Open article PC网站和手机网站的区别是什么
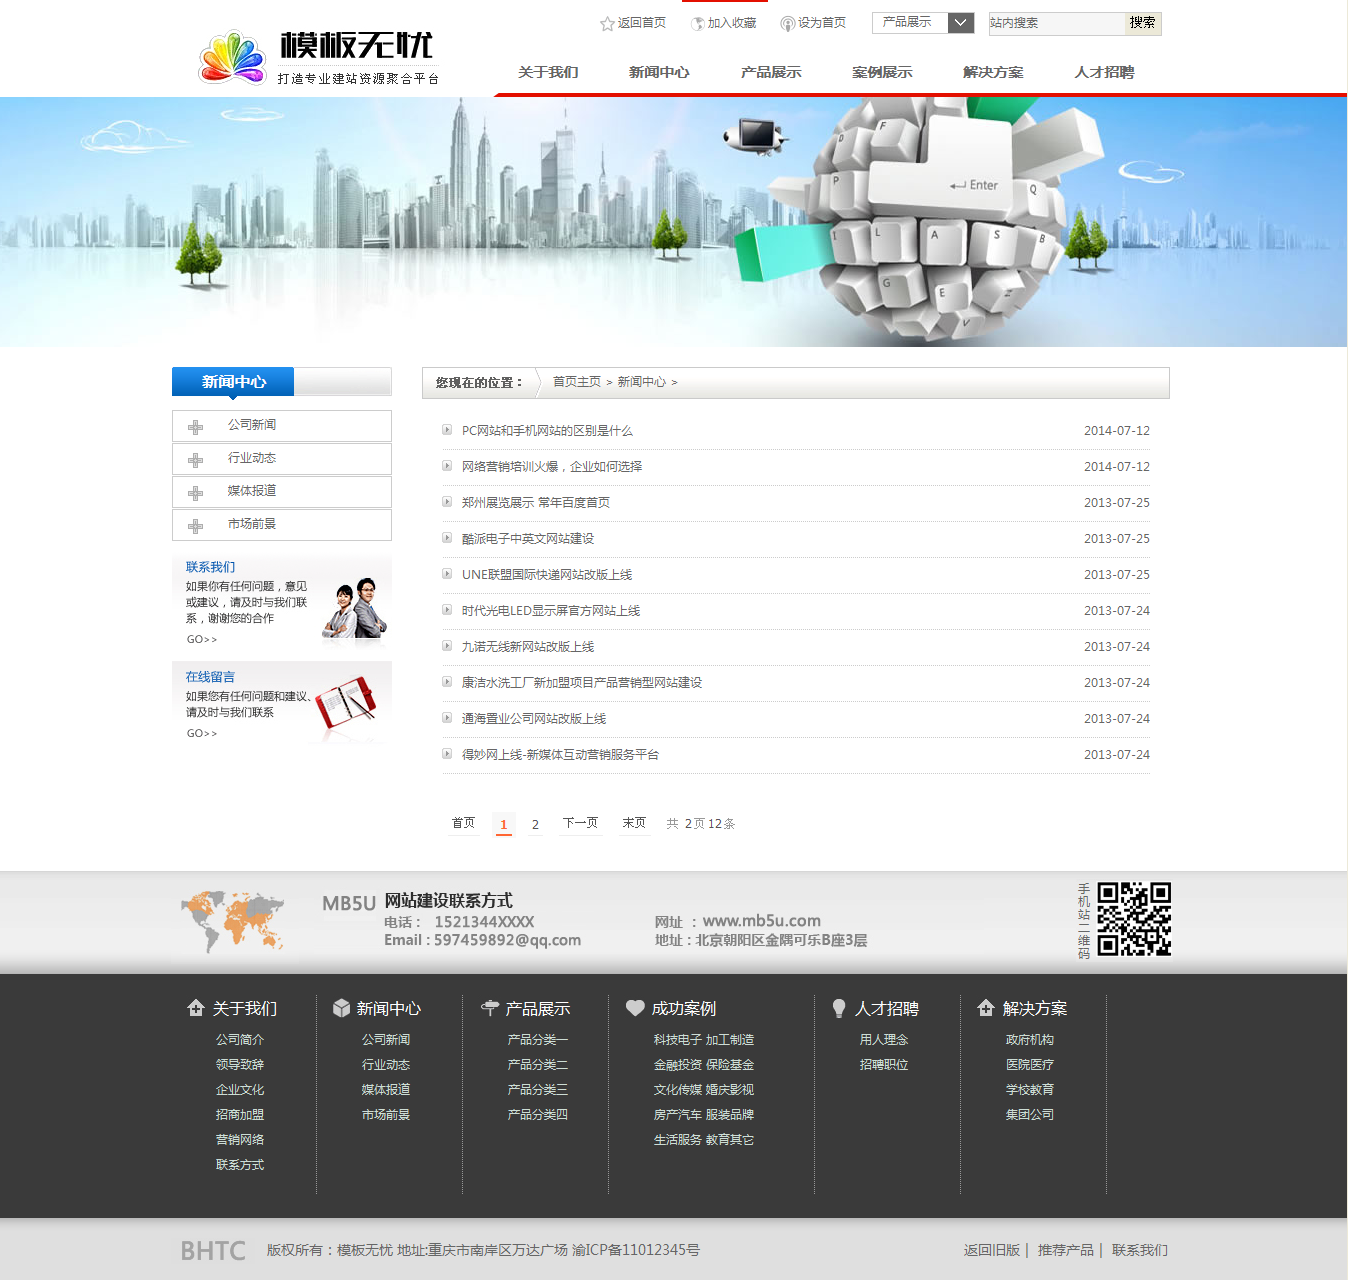 point(547,431)
